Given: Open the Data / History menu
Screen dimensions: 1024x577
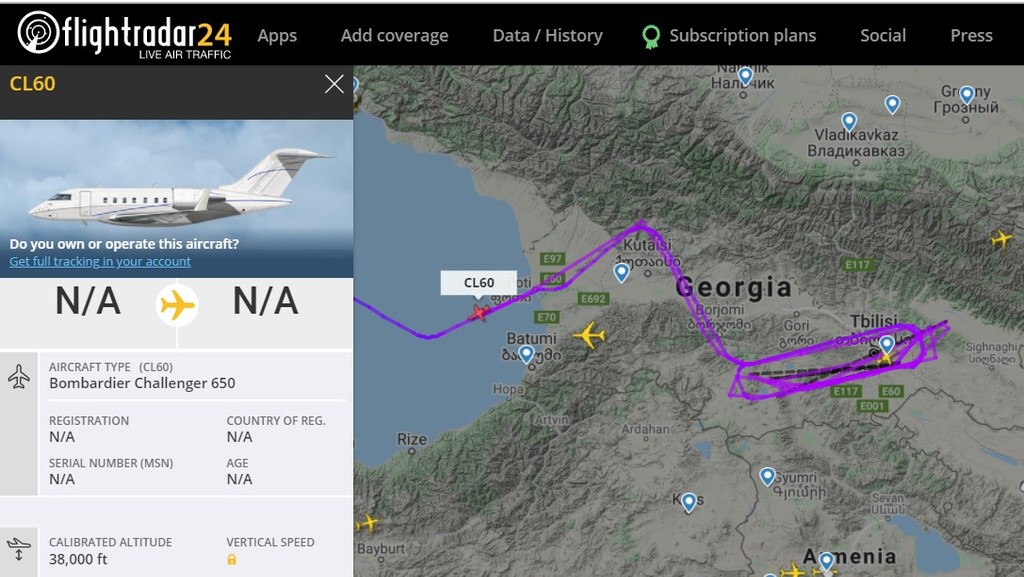Looking at the screenshot, I should 547,36.
